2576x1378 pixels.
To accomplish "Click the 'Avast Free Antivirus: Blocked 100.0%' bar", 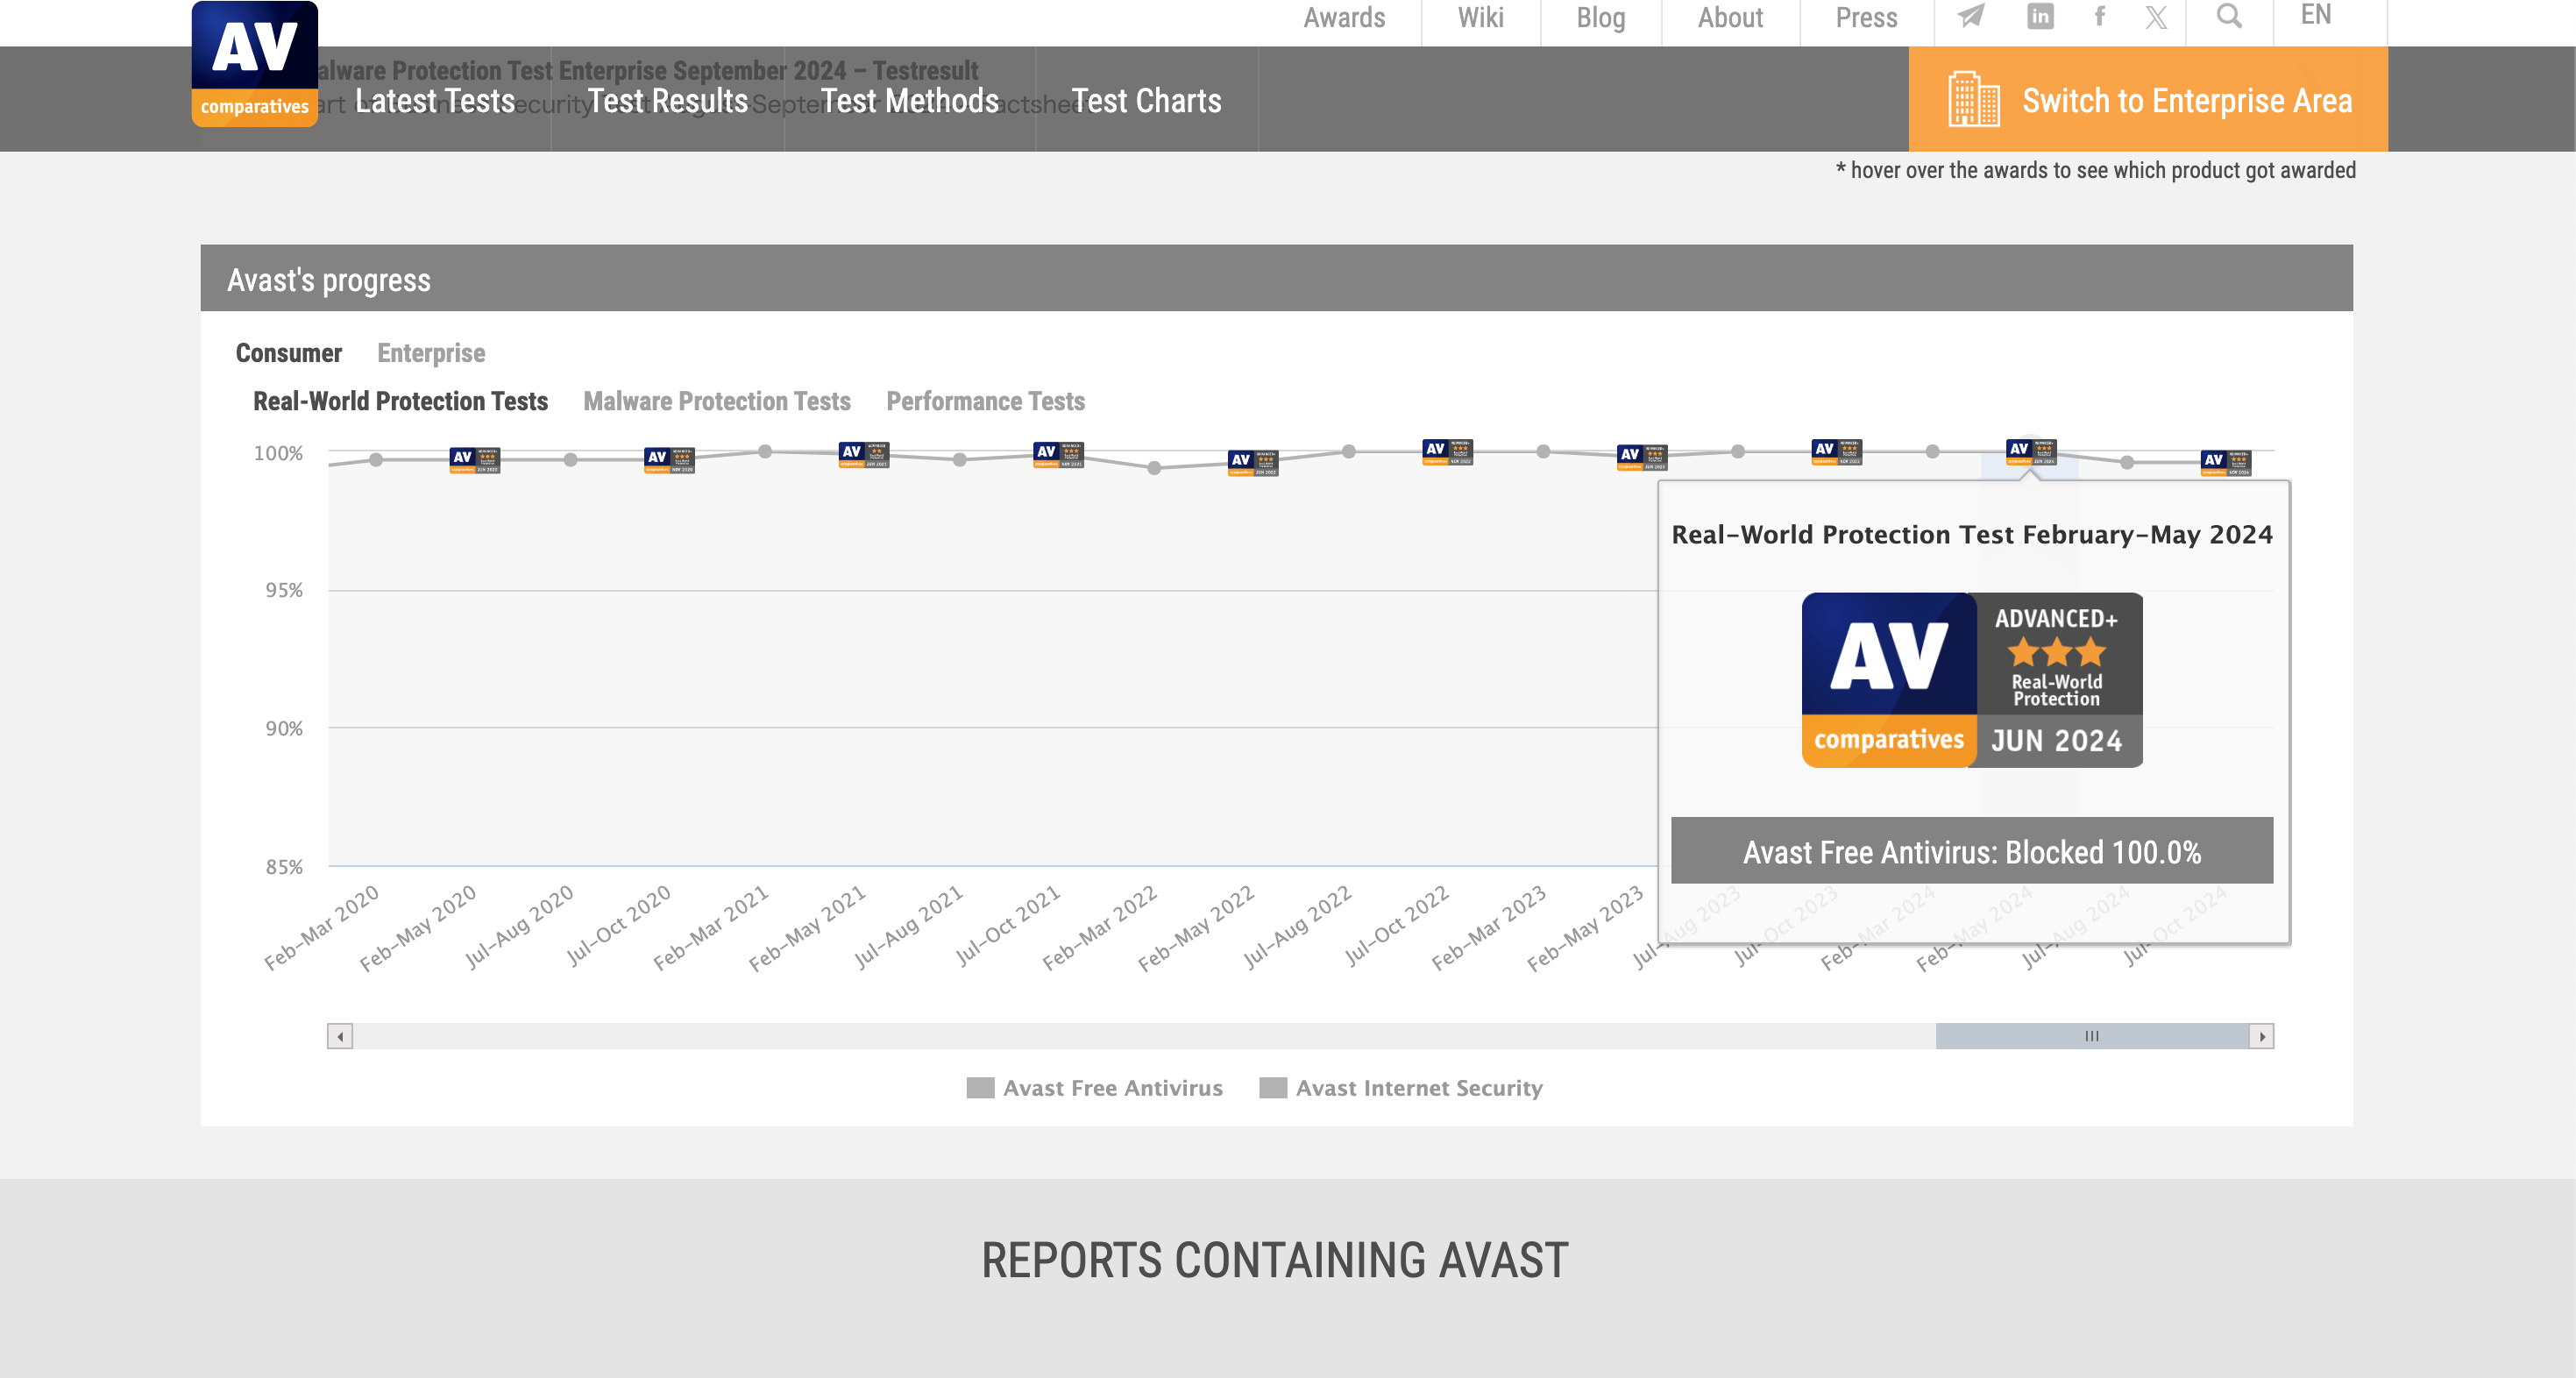I will tap(1972, 851).
